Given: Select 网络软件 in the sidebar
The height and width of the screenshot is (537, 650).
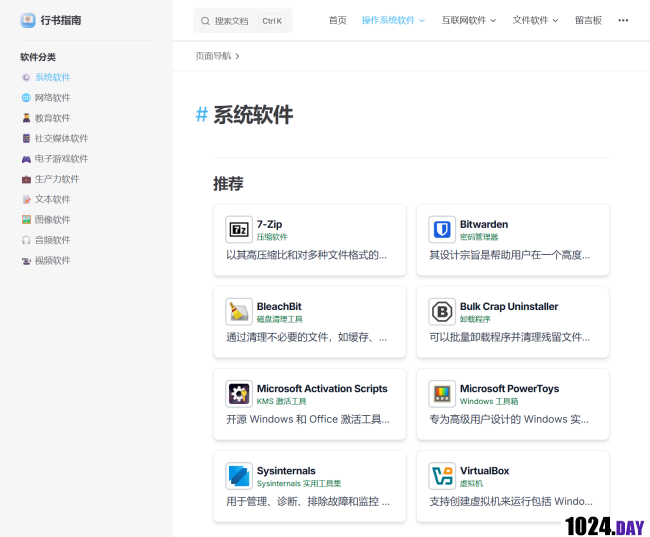Looking at the screenshot, I should click(52, 98).
